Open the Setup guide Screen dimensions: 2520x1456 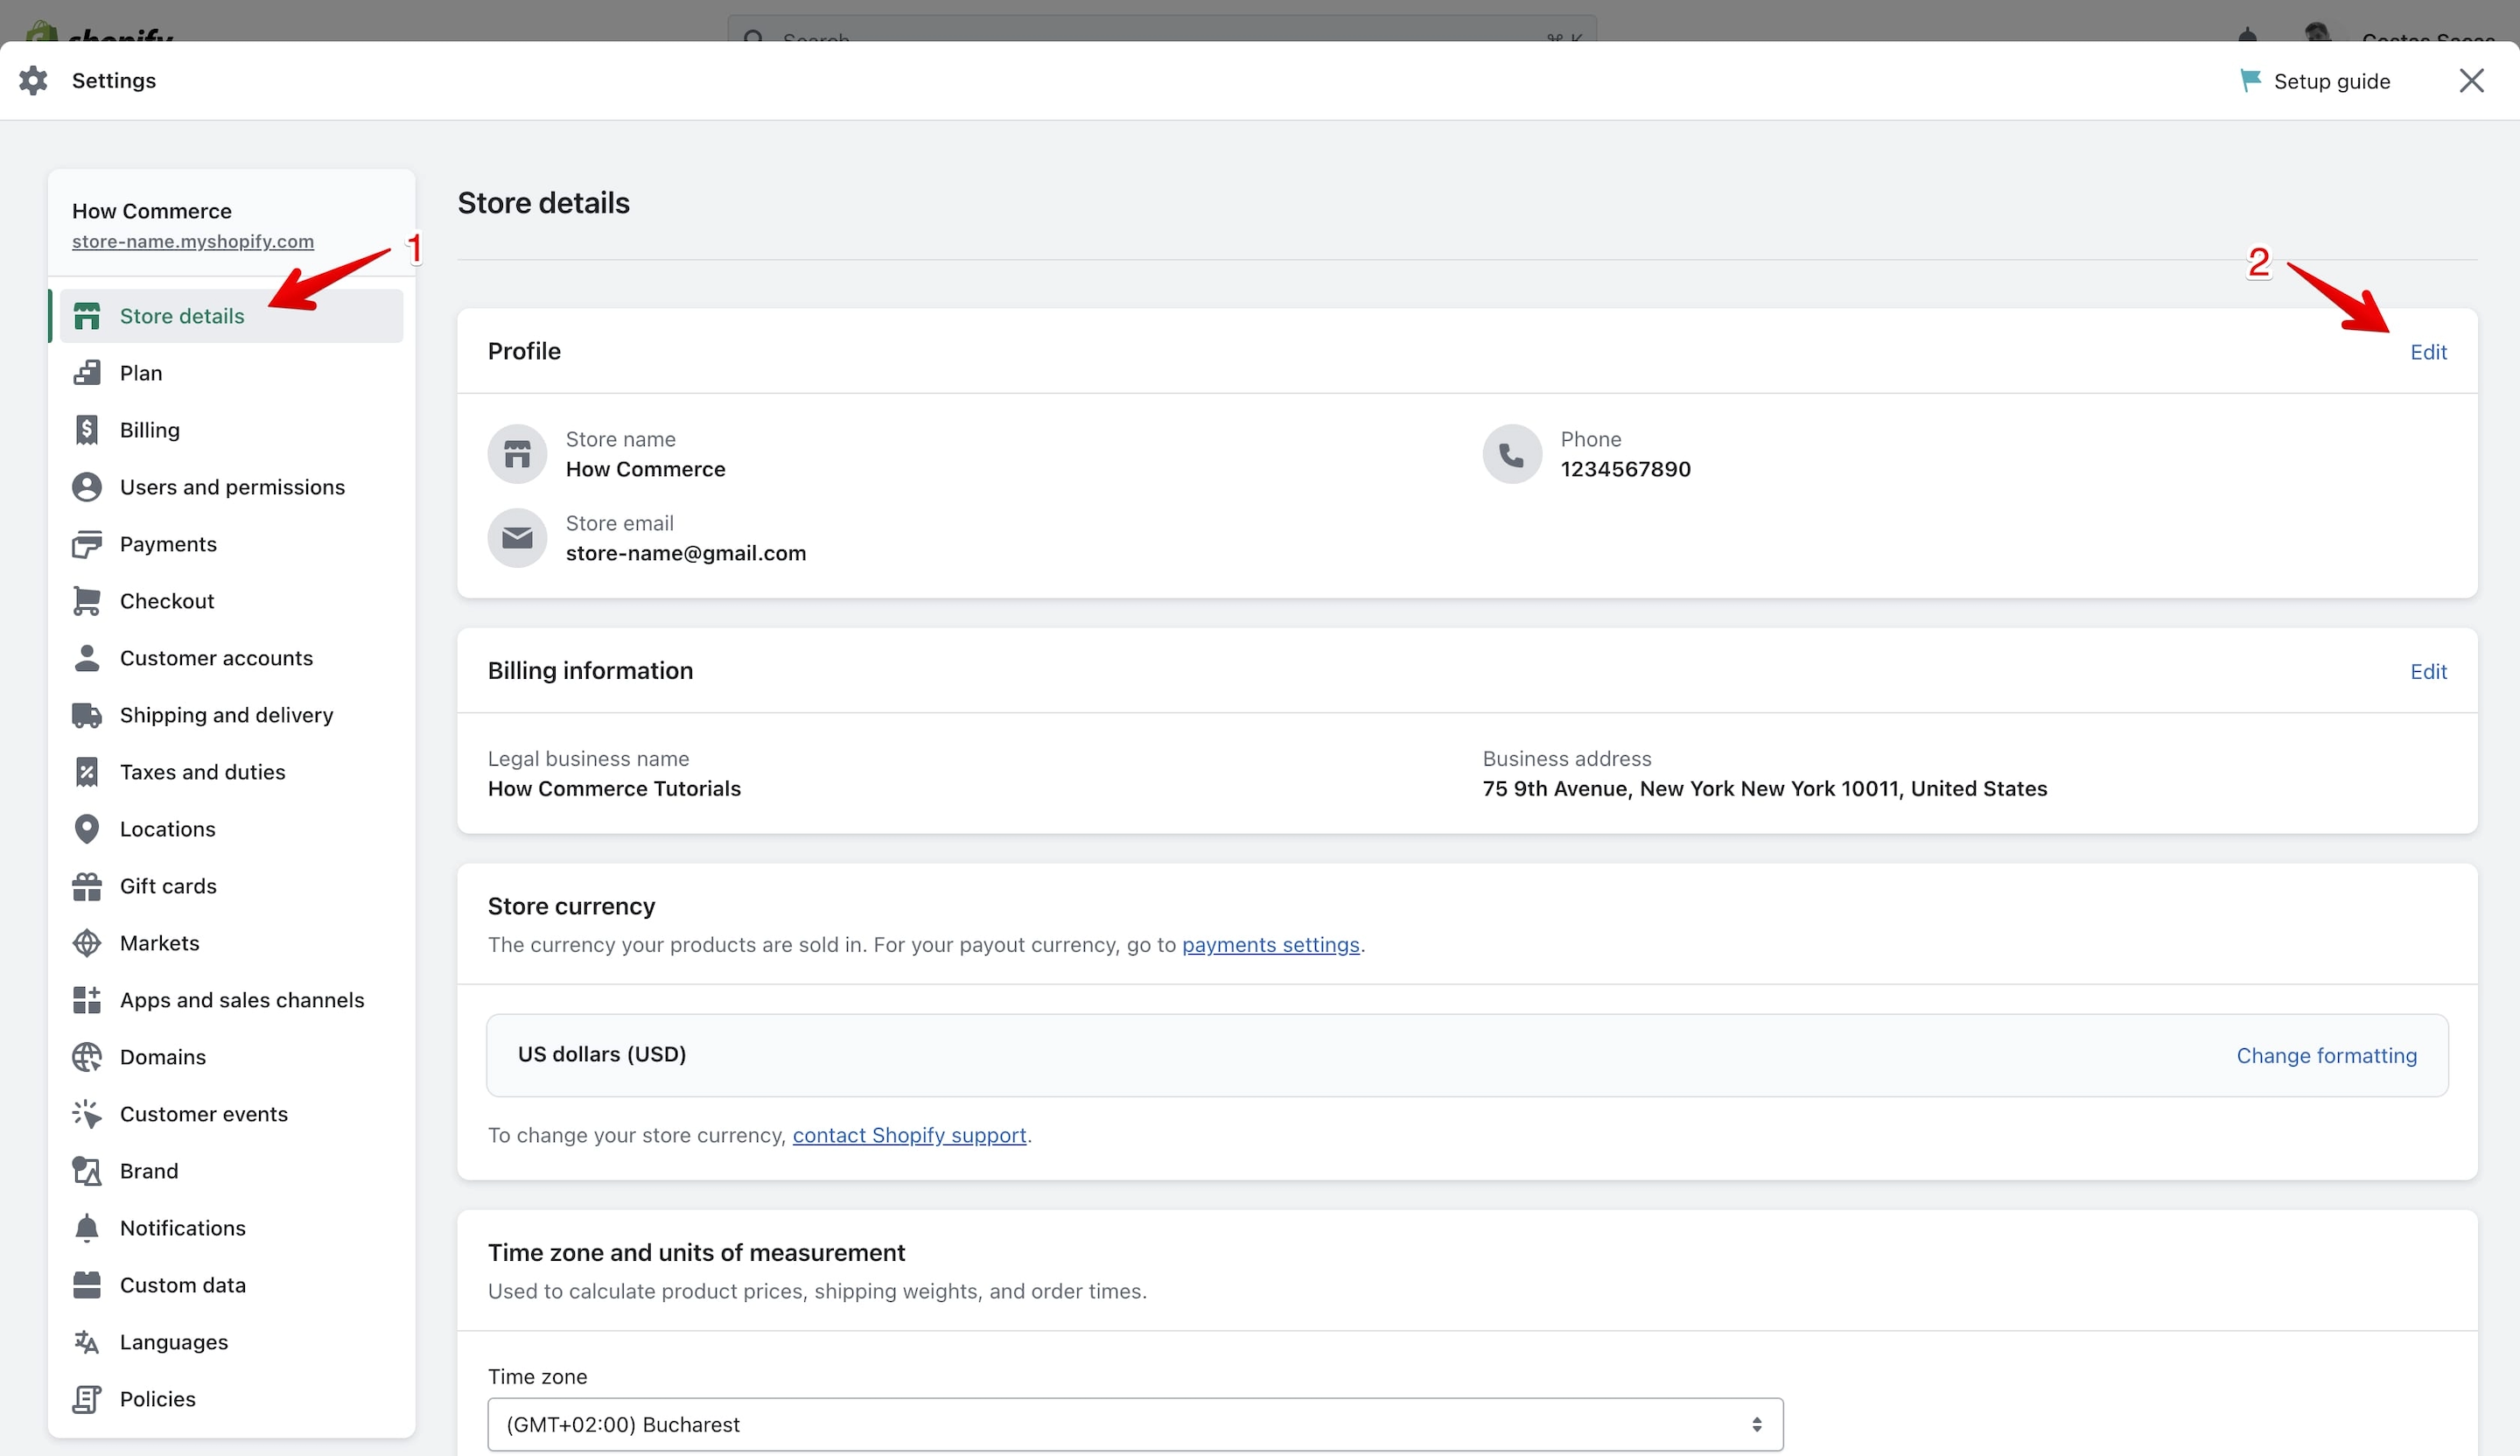[2315, 81]
